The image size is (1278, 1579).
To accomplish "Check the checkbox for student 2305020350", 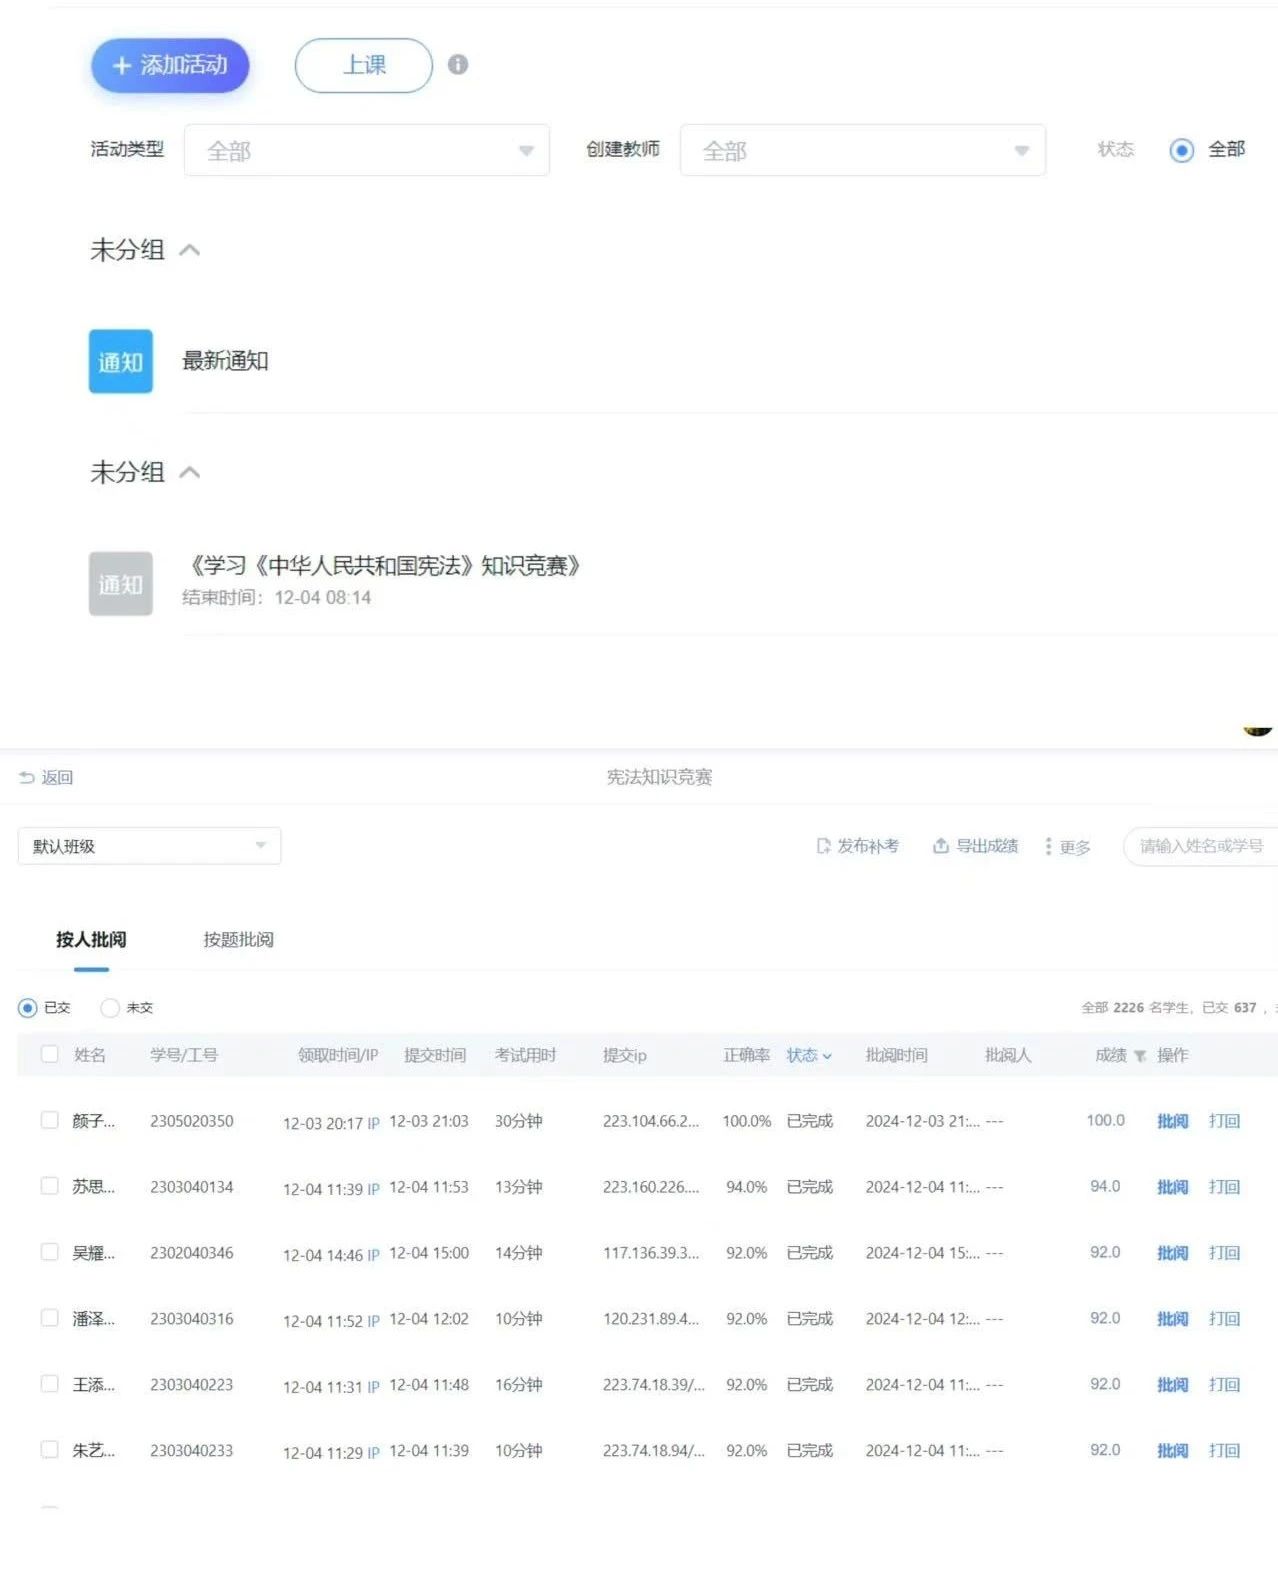I will click(x=49, y=1120).
